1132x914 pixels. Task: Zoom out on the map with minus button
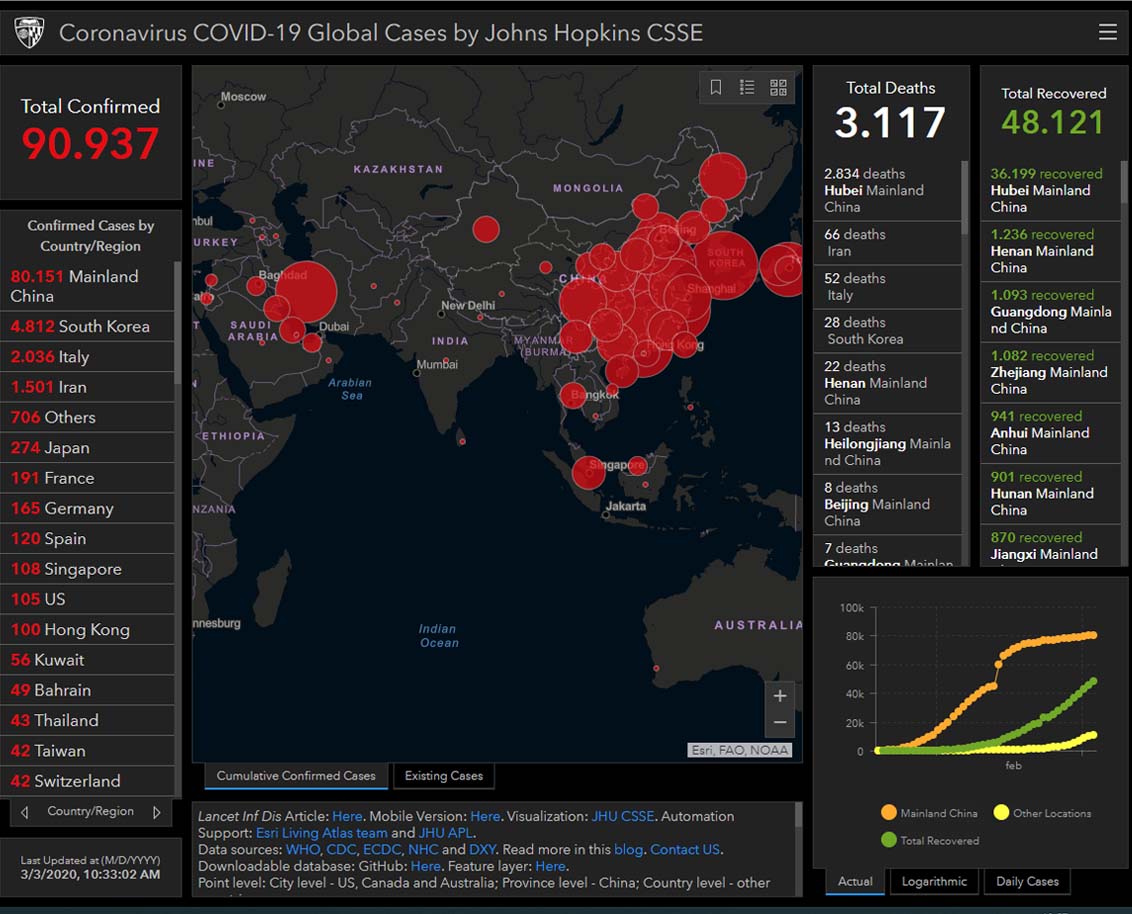780,723
